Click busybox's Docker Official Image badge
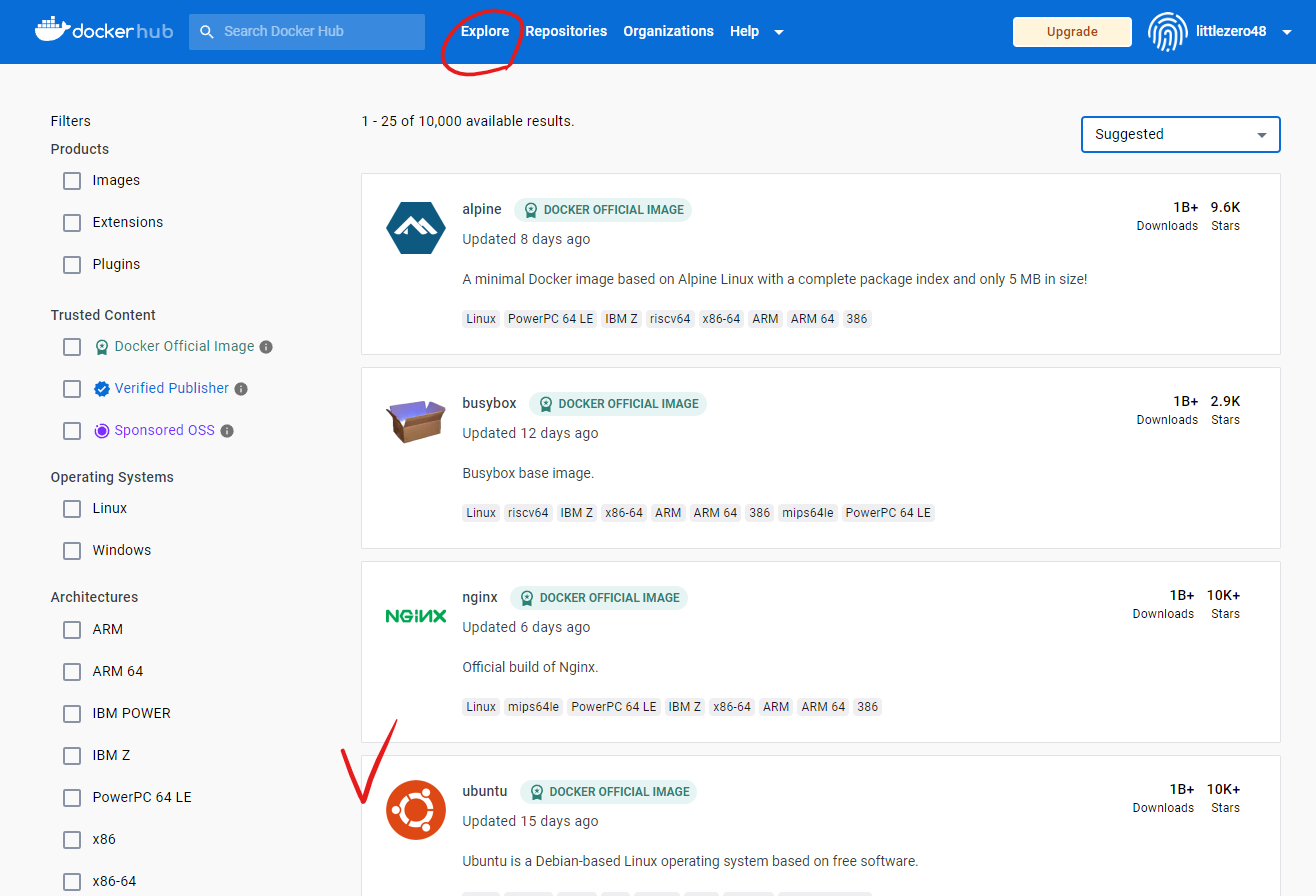Image resolution: width=1316 pixels, height=896 pixels. coord(618,404)
